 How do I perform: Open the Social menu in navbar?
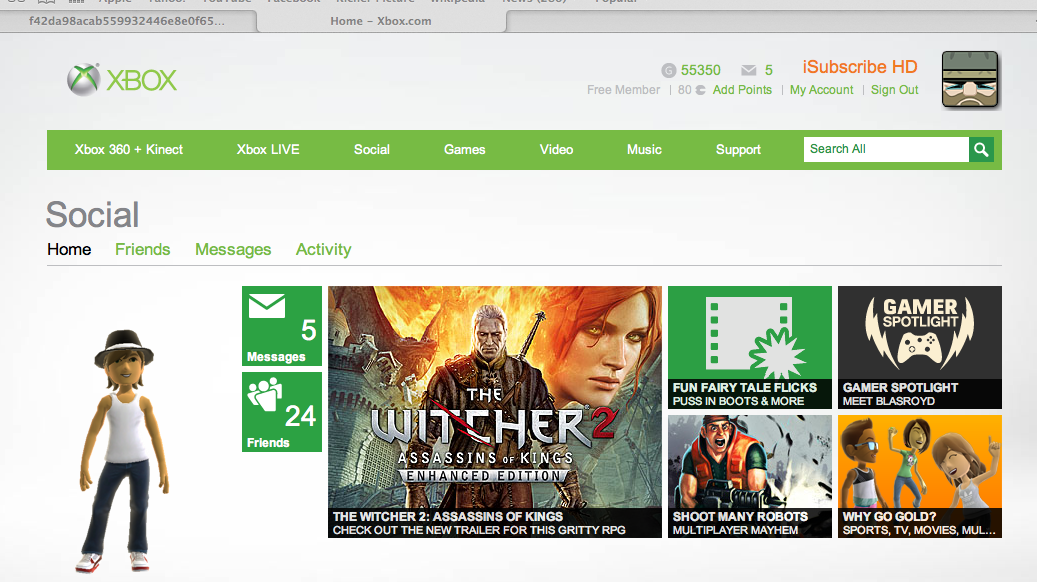click(x=372, y=149)
